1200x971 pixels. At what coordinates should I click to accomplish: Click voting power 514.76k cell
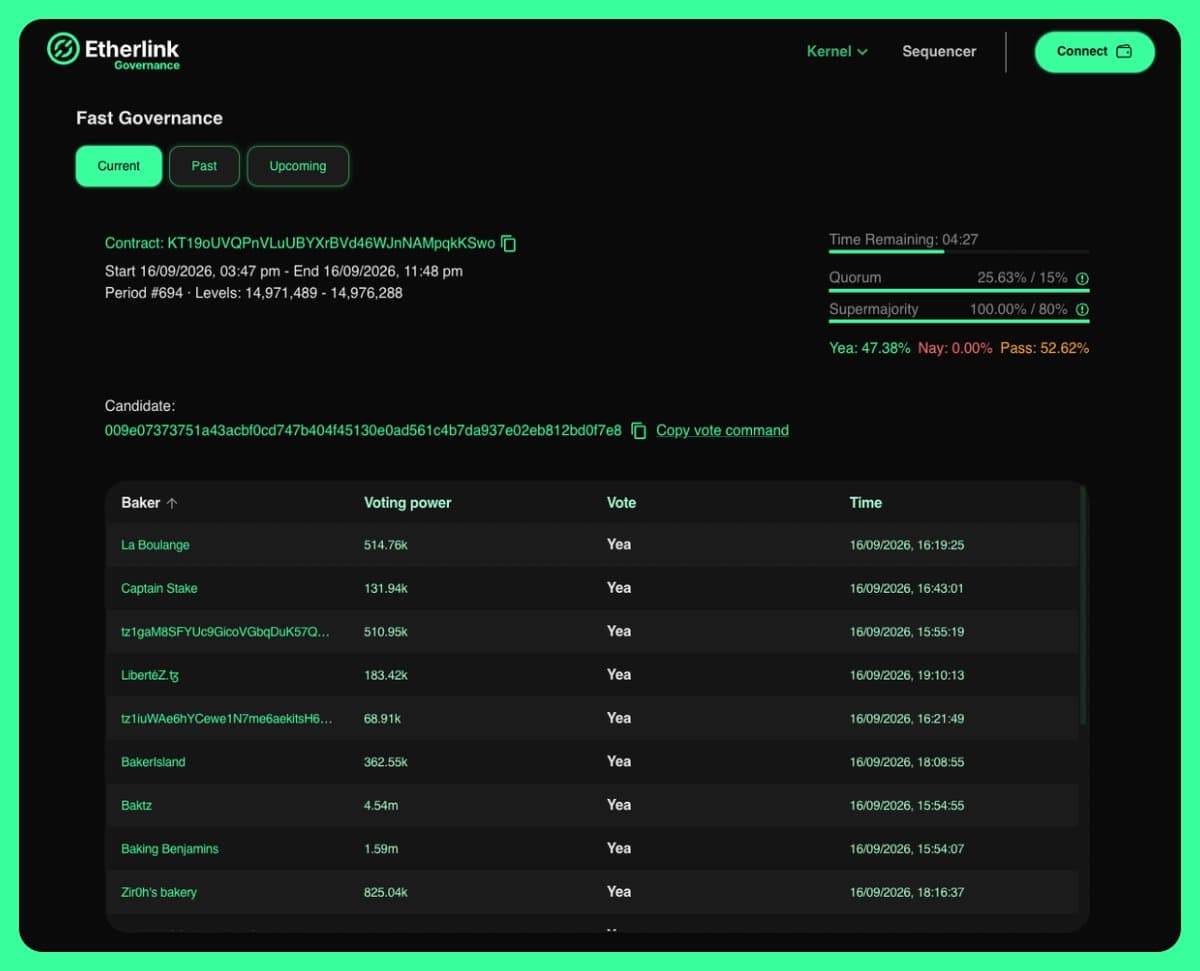point(385,545)
